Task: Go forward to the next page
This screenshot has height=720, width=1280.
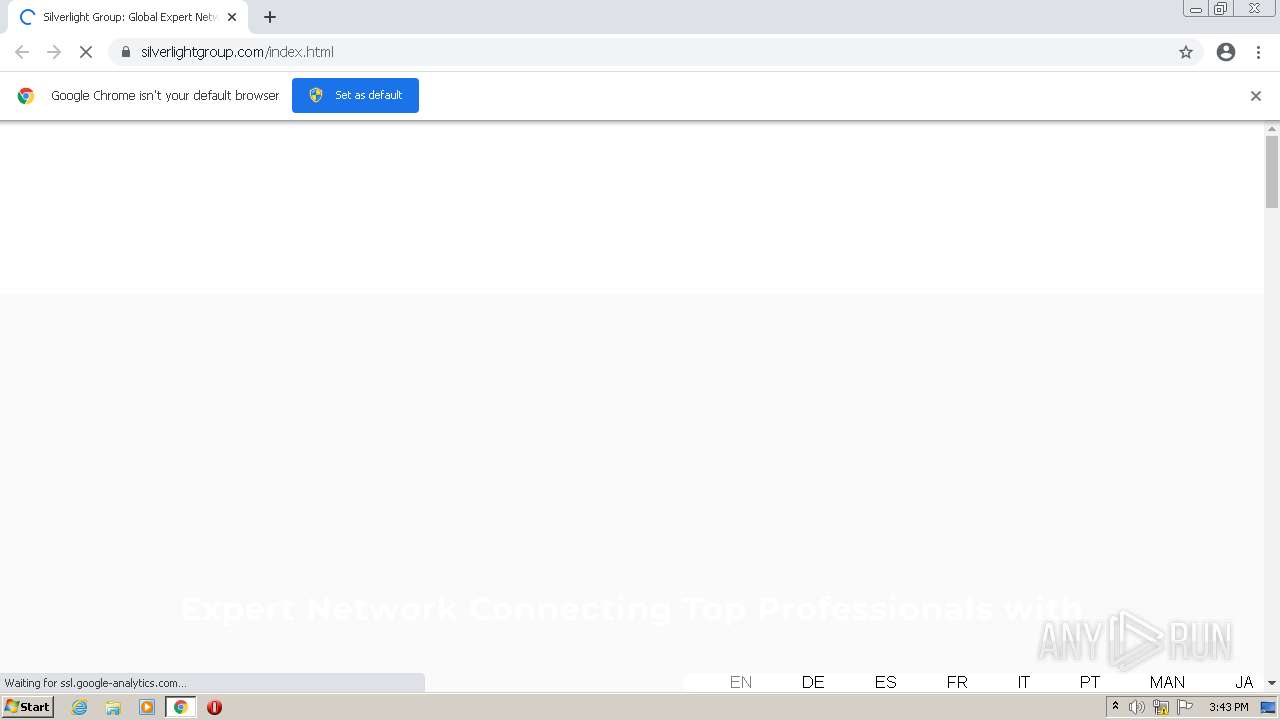Action: [x=54, y=52]
